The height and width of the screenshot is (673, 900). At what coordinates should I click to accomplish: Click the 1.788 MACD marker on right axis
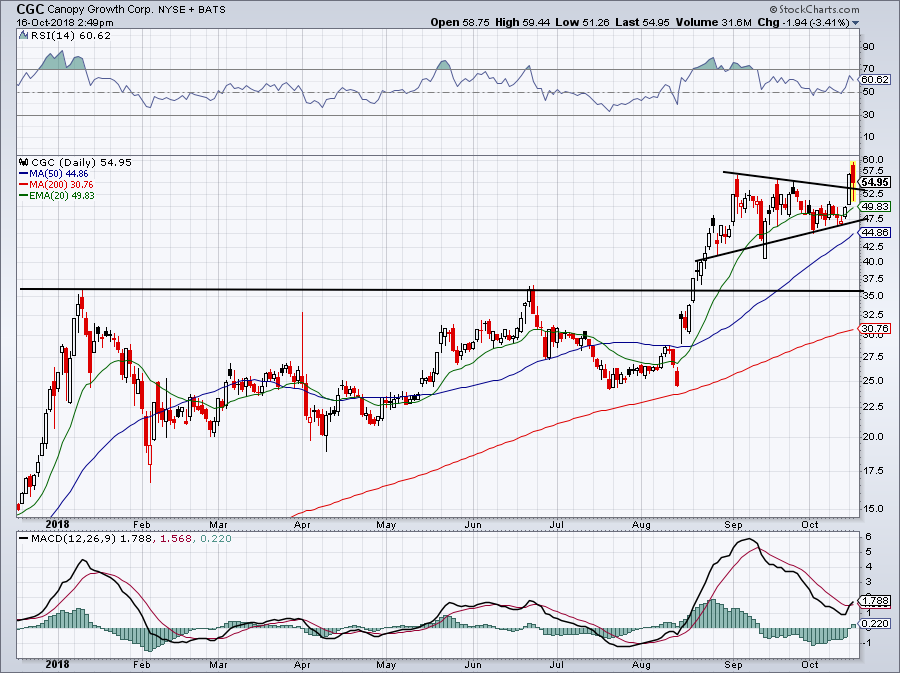coord(875,601)
